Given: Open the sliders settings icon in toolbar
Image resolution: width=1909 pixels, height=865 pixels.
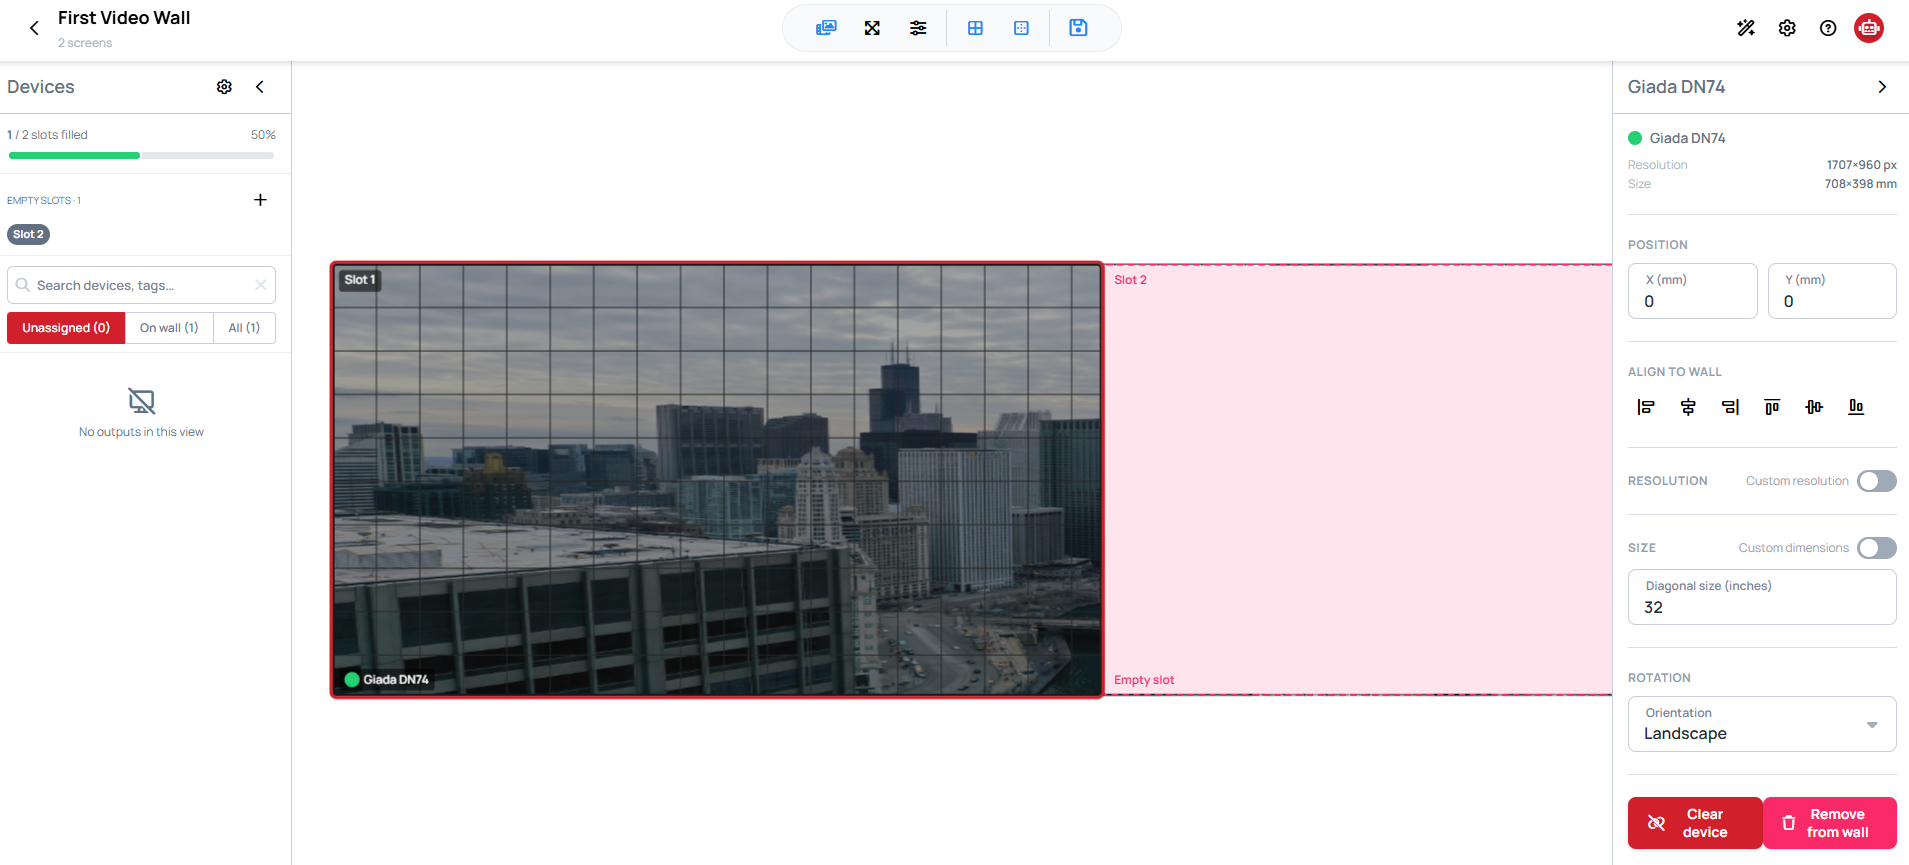Looking at the screenshot, I should pos(918,28).
